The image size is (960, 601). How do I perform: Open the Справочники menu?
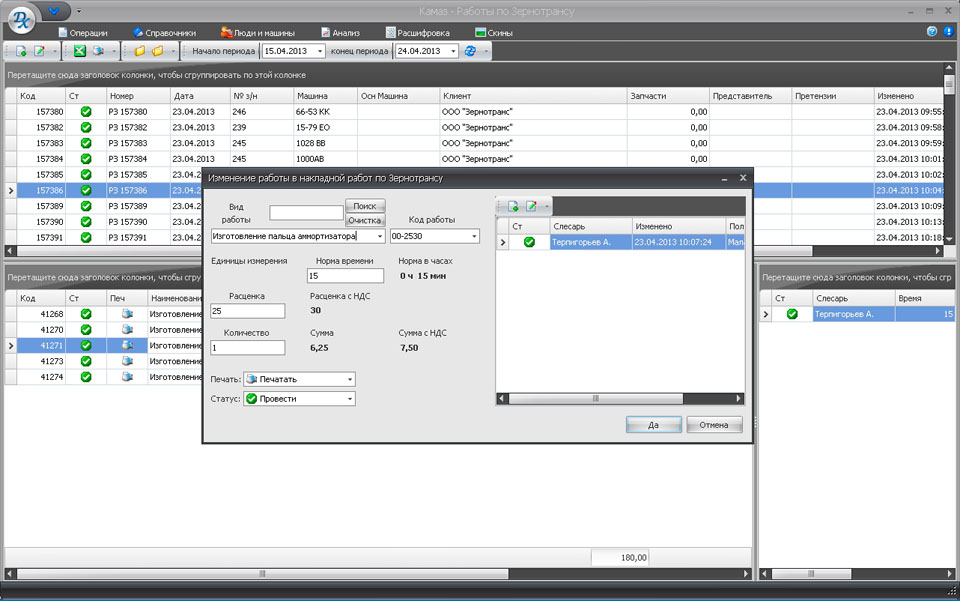click(165, 33)
